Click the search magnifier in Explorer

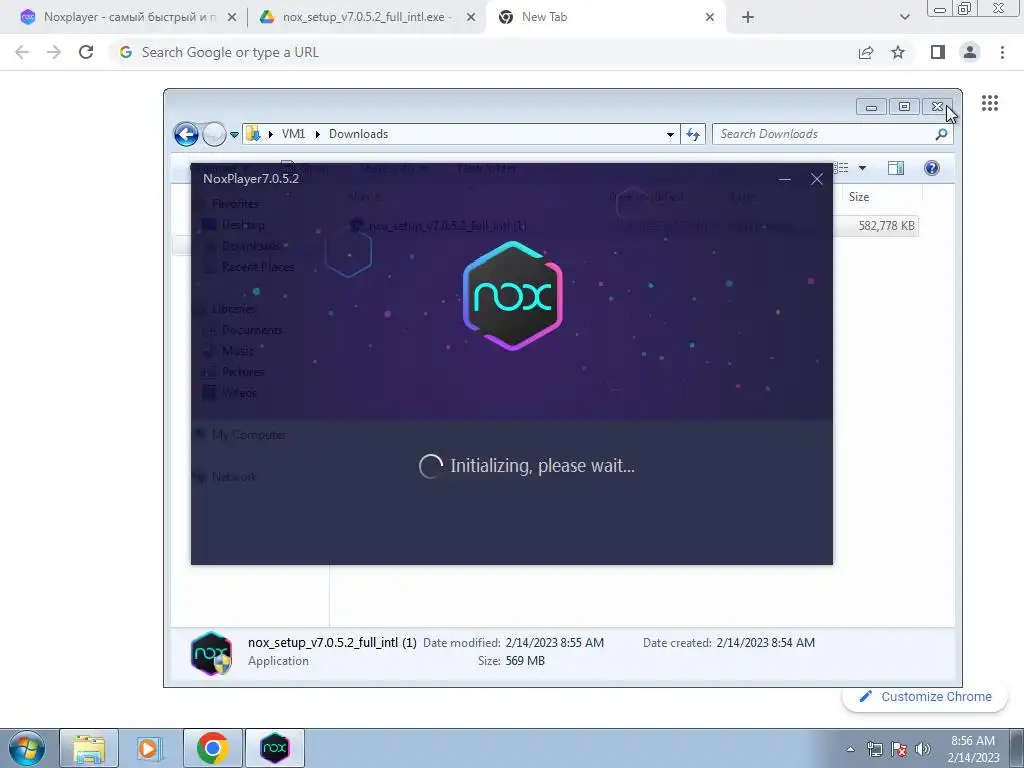pos(941,134)
